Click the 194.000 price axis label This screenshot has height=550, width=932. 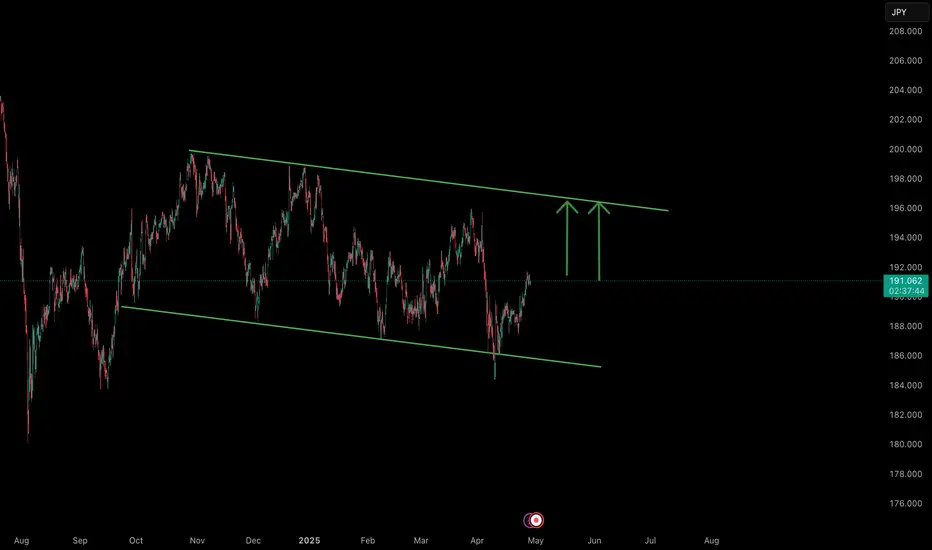coord(905,237)
